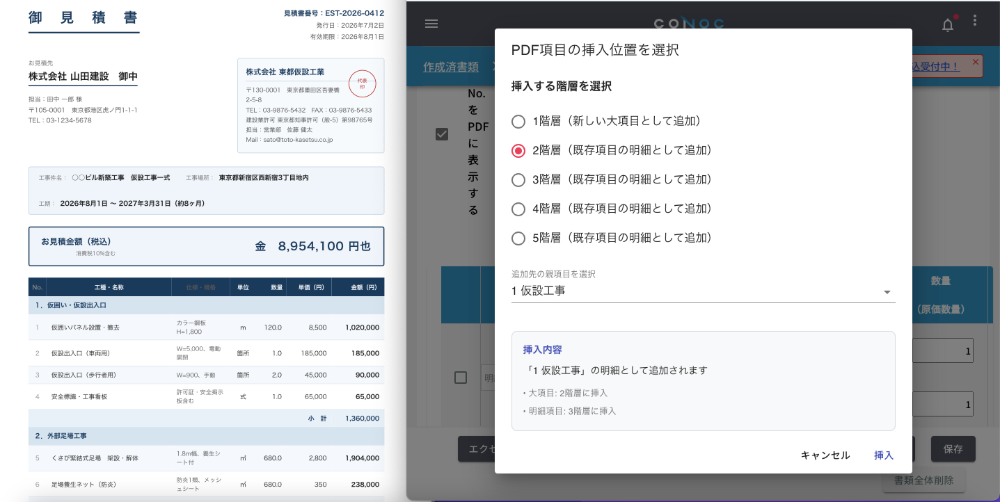Viewport: 1000px width, 502px height.
Task: Click the キャンセル button
Action: point(825,455)
